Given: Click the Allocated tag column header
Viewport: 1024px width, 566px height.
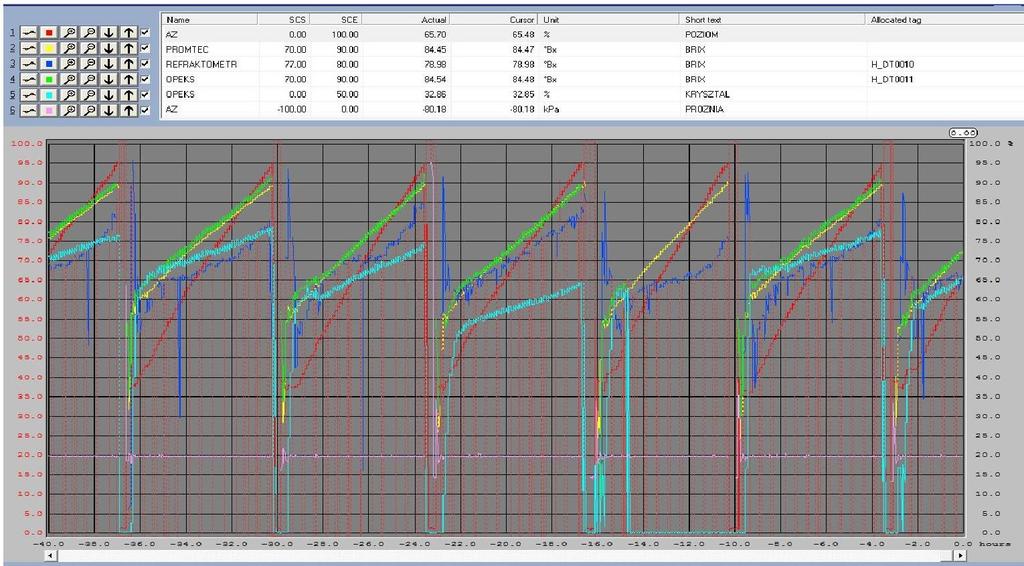Looking at the screenshot, I should coord(944,20).
